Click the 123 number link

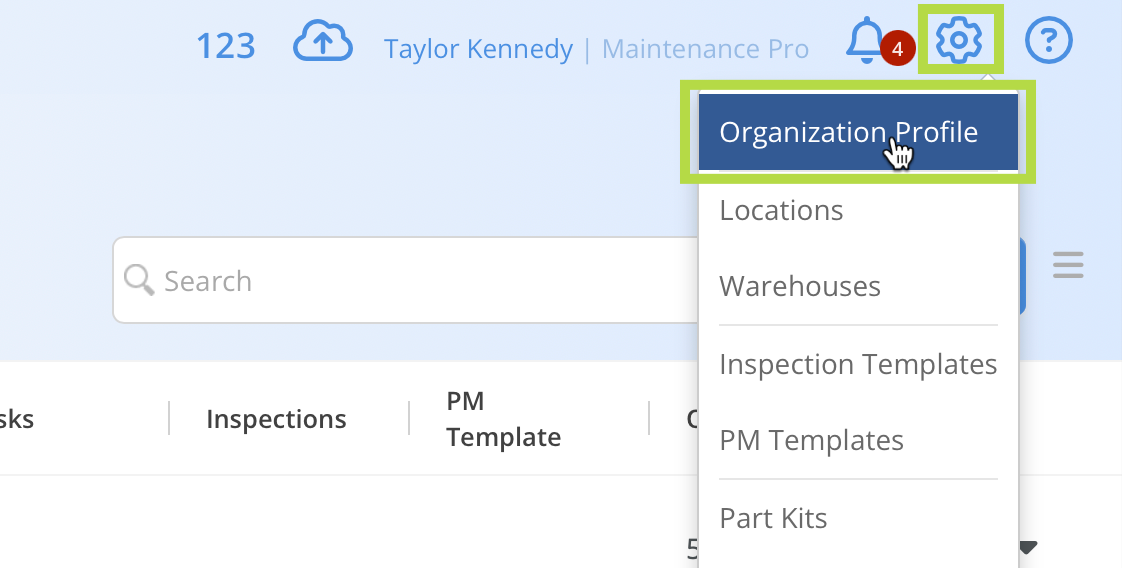coord(225,46)
